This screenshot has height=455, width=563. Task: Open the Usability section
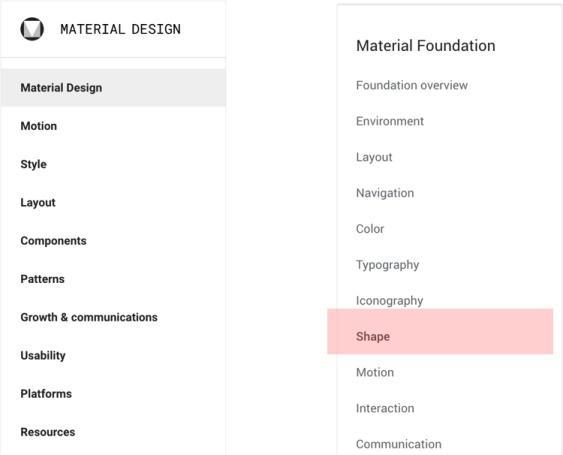pyautogui.click(x=43, y=356)
